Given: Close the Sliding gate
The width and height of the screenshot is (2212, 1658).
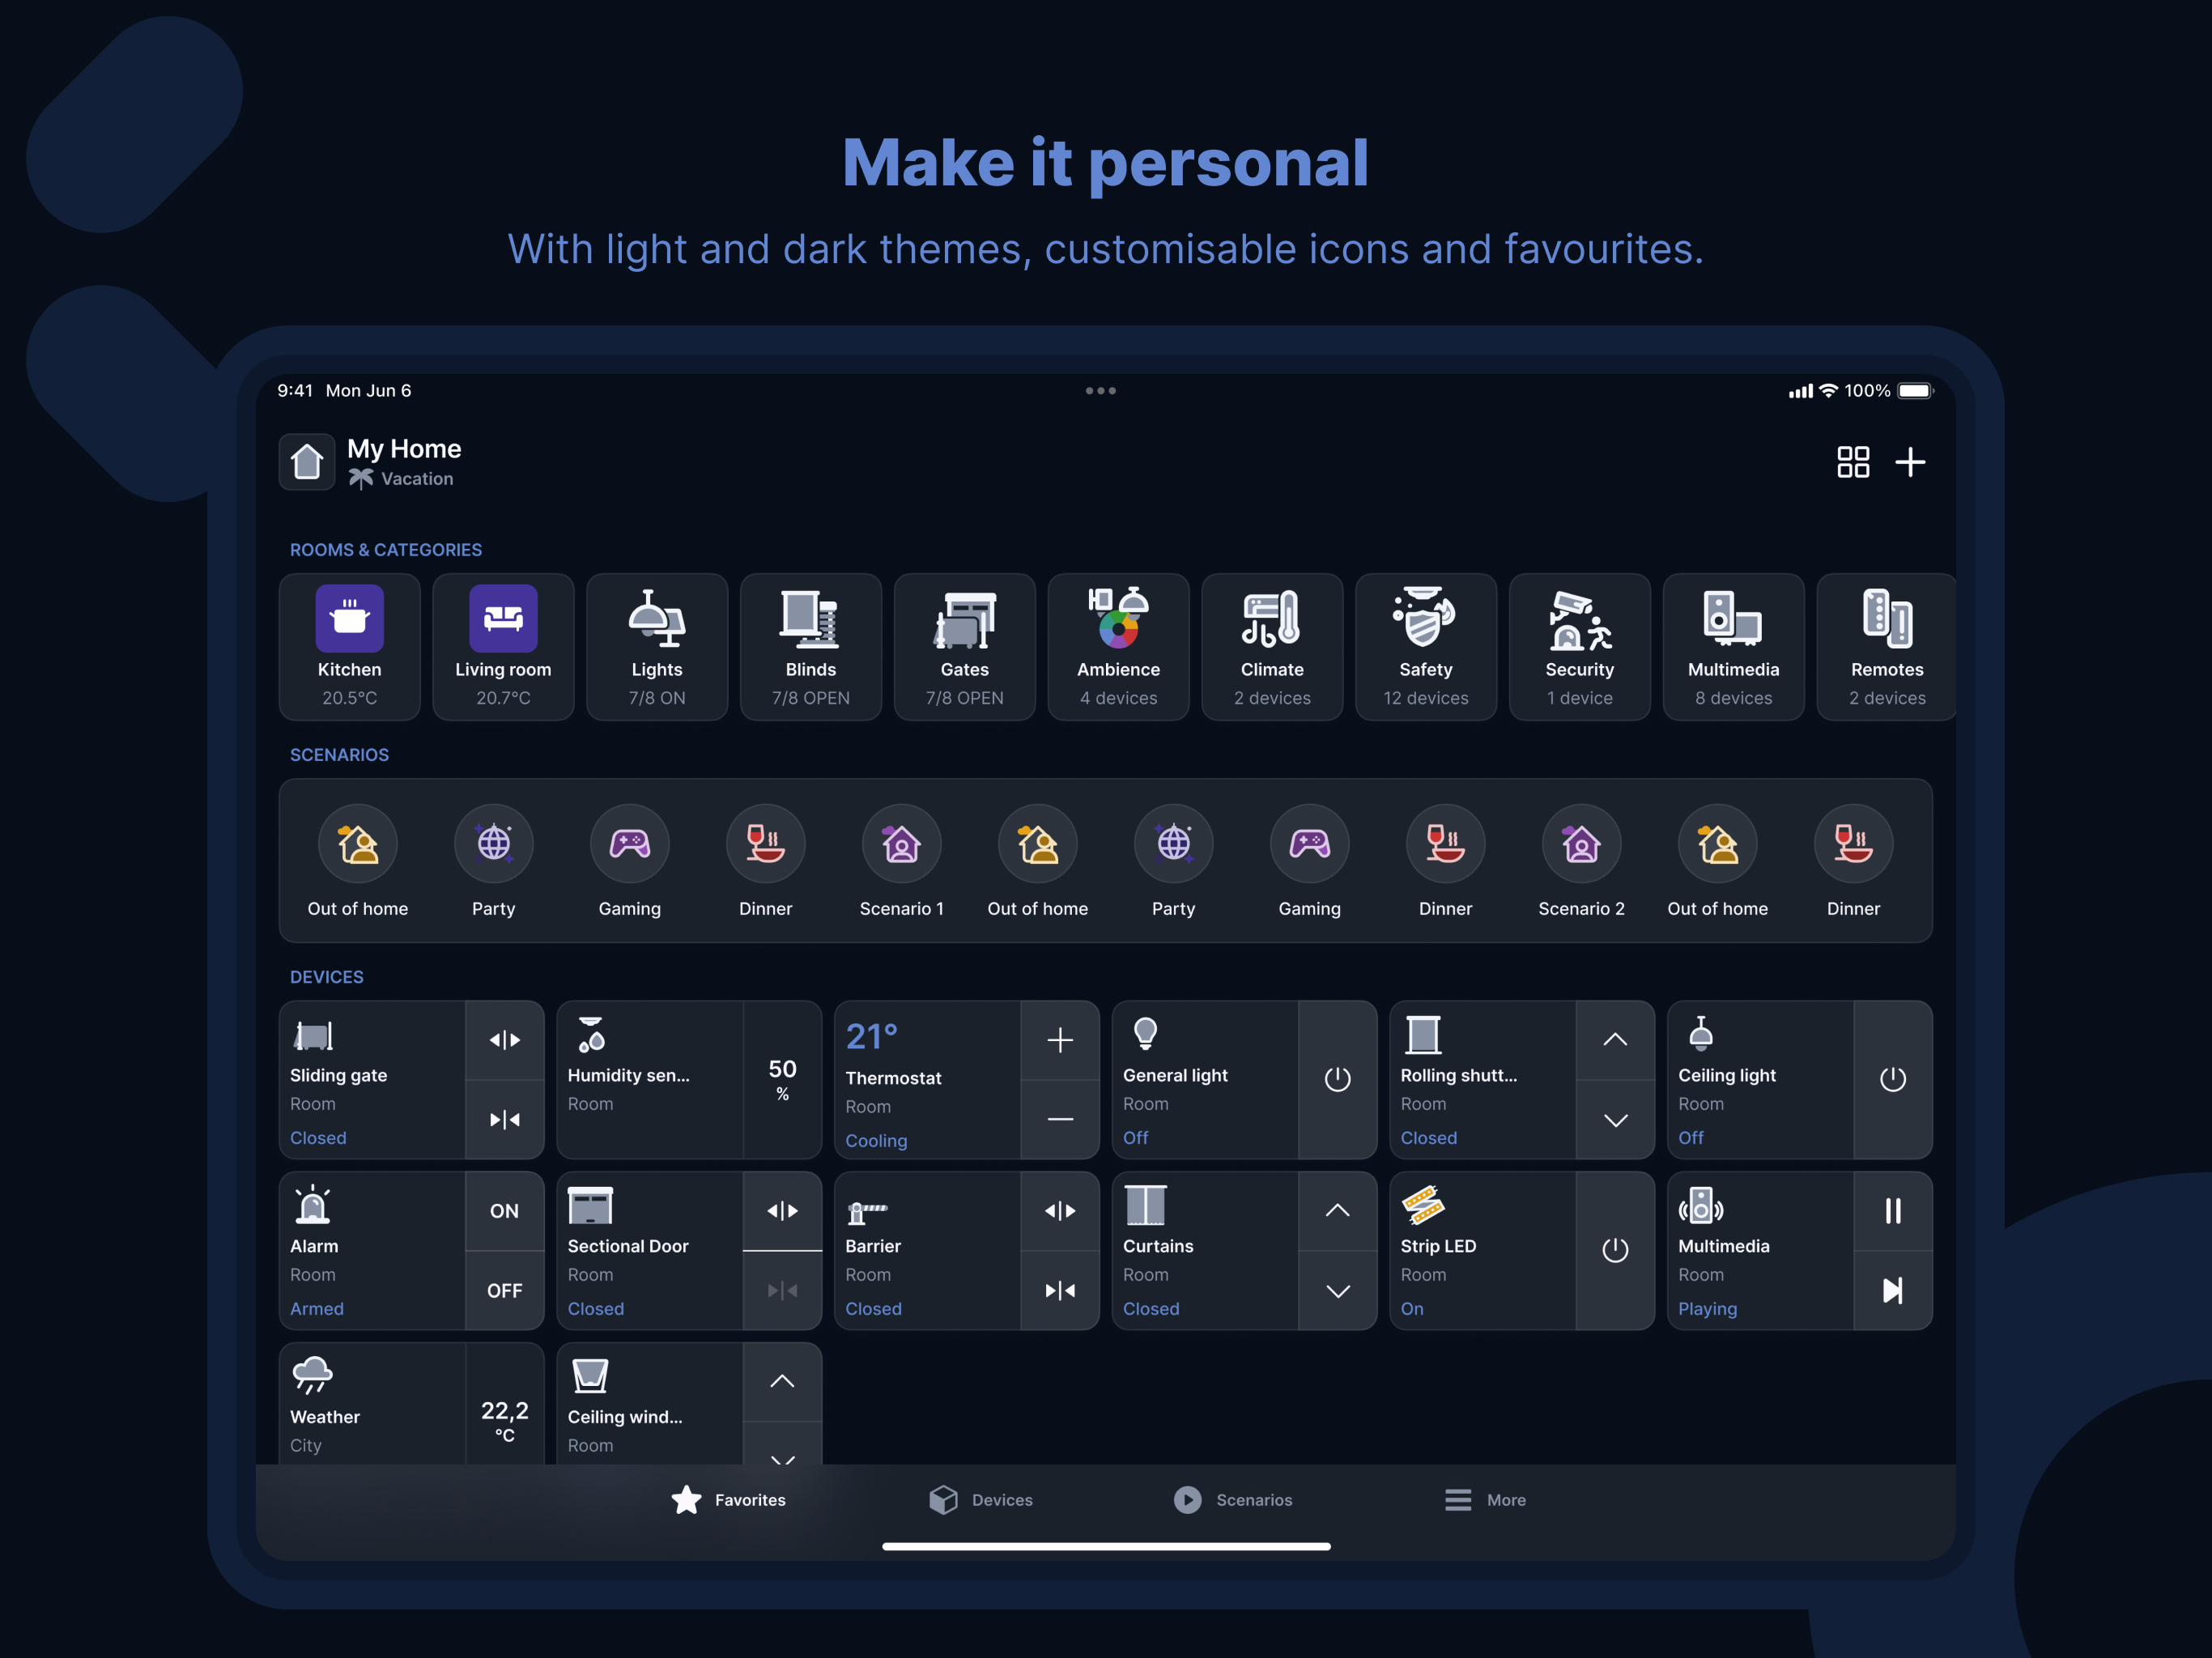Looking at the screenshot, I should [x=504, y=1120].
